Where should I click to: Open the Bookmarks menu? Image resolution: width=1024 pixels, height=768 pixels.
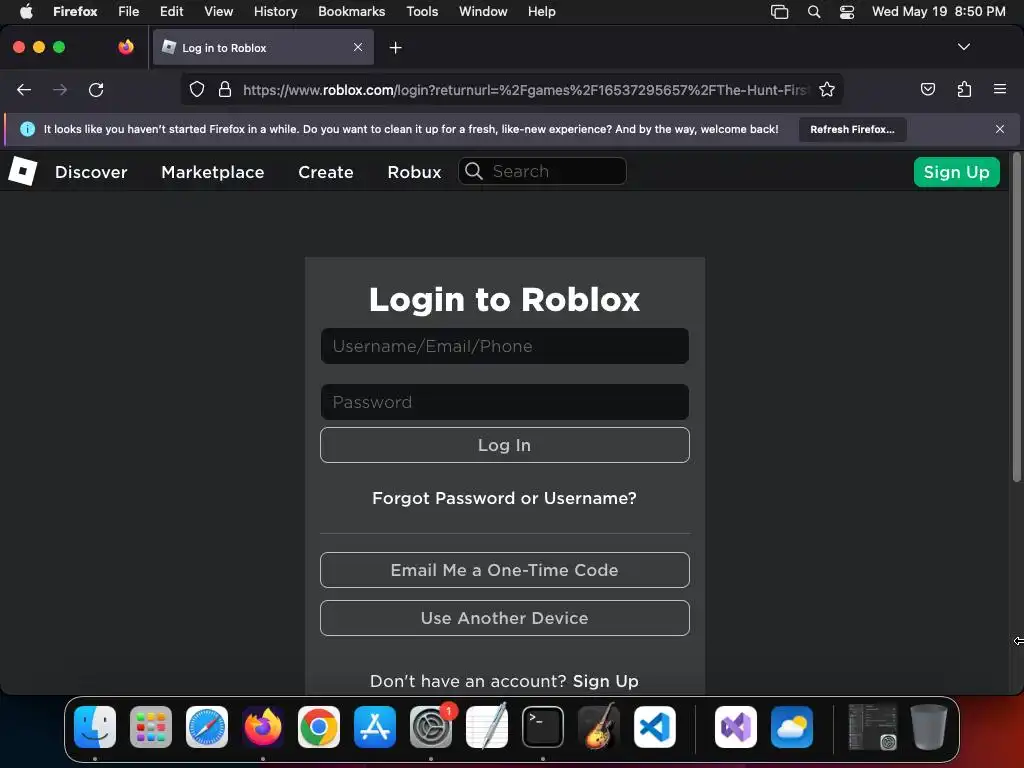(351, 12)
